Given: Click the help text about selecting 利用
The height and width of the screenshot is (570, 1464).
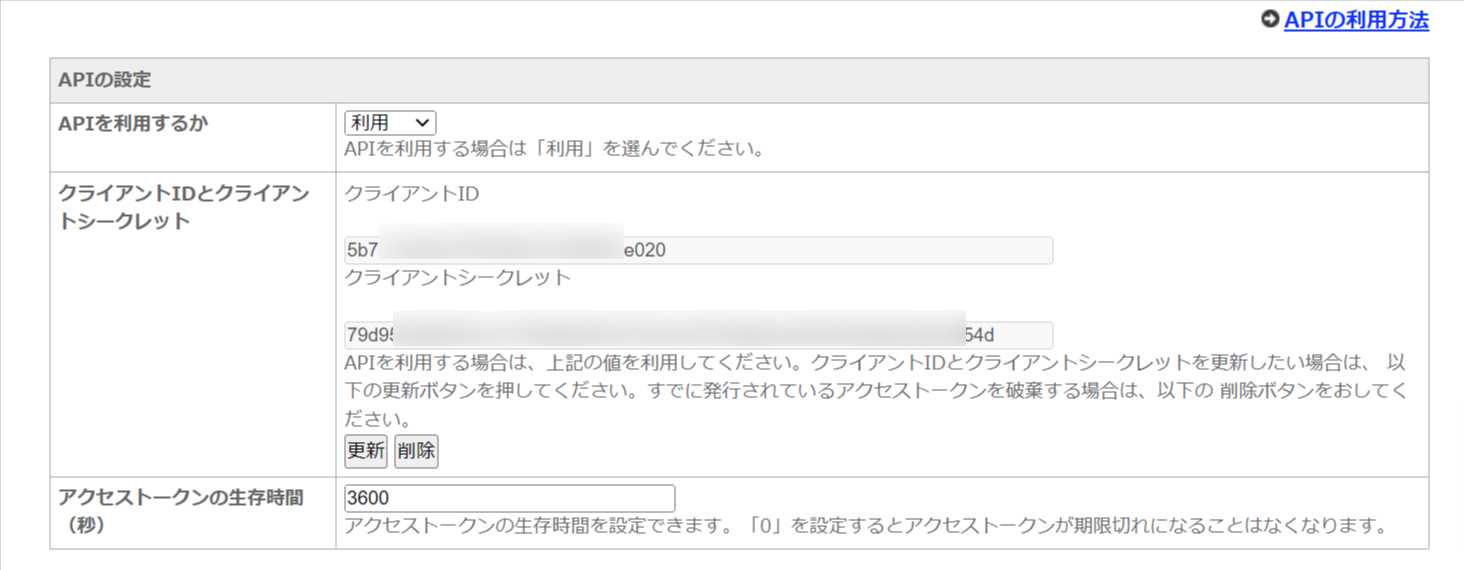Looking at the screenshot, I should (x=555, y=151).
